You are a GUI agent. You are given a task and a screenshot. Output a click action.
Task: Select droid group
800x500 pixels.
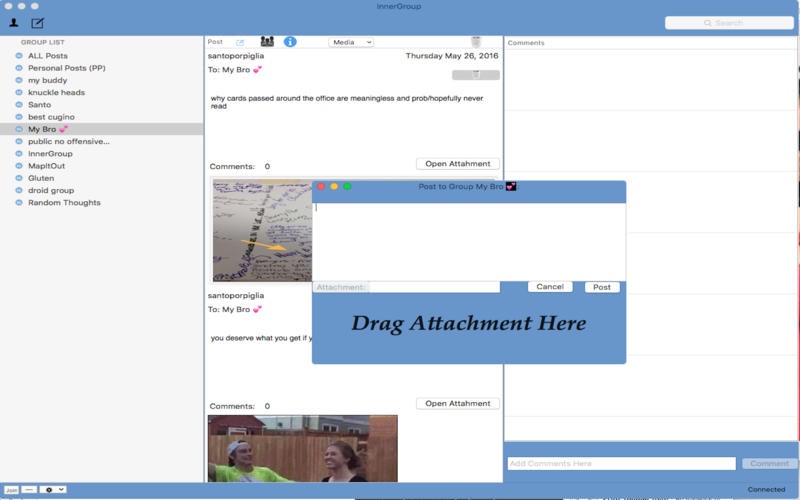tap(51, 190)
